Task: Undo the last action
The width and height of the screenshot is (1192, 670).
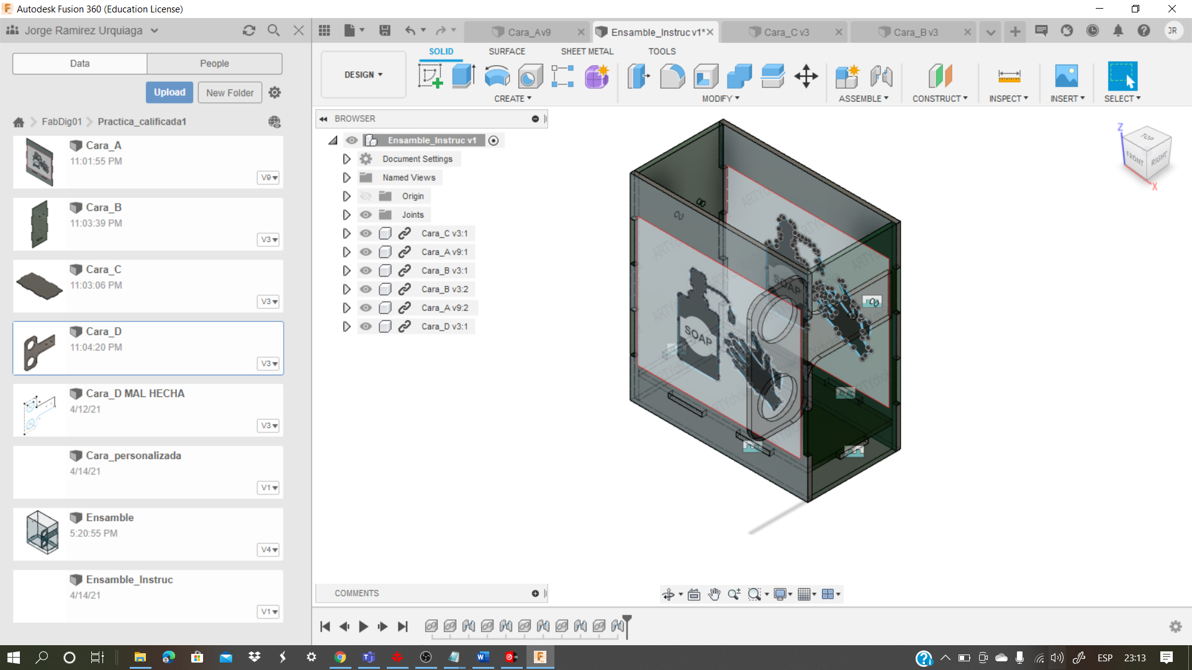Action: [x=411, y=30]
